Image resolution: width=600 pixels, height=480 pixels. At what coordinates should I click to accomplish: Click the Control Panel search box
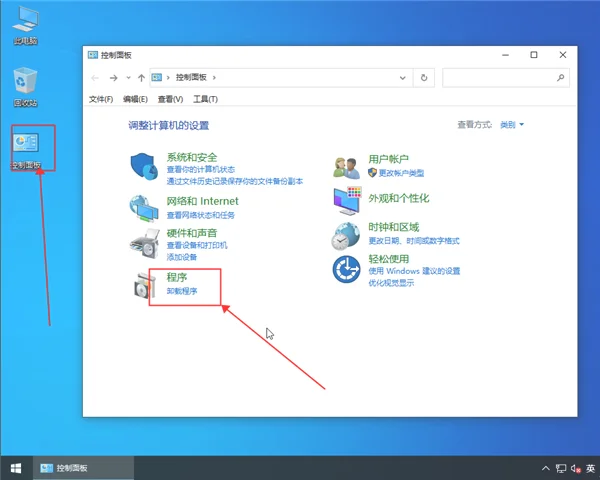pos(506,78)
